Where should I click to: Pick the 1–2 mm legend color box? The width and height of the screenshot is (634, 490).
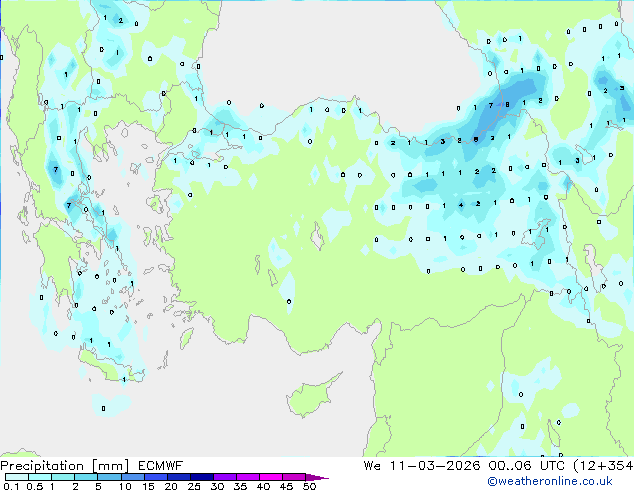63,477
